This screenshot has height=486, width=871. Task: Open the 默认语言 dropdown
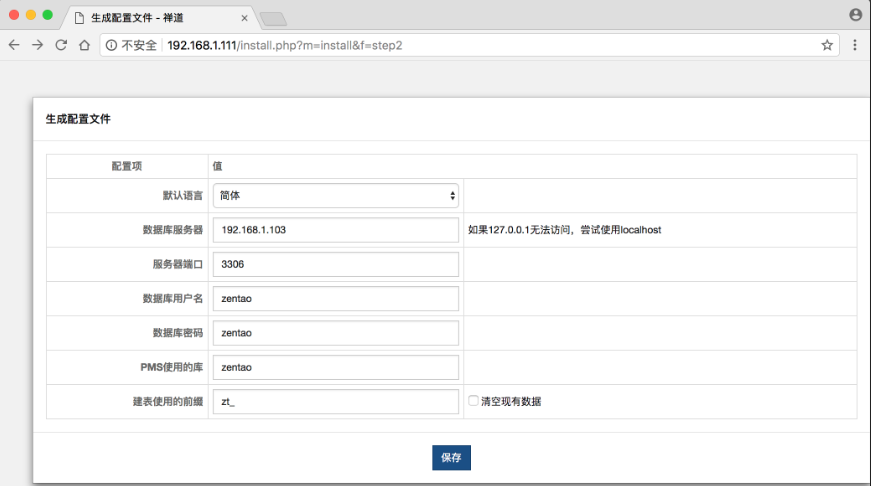point(336,196)
